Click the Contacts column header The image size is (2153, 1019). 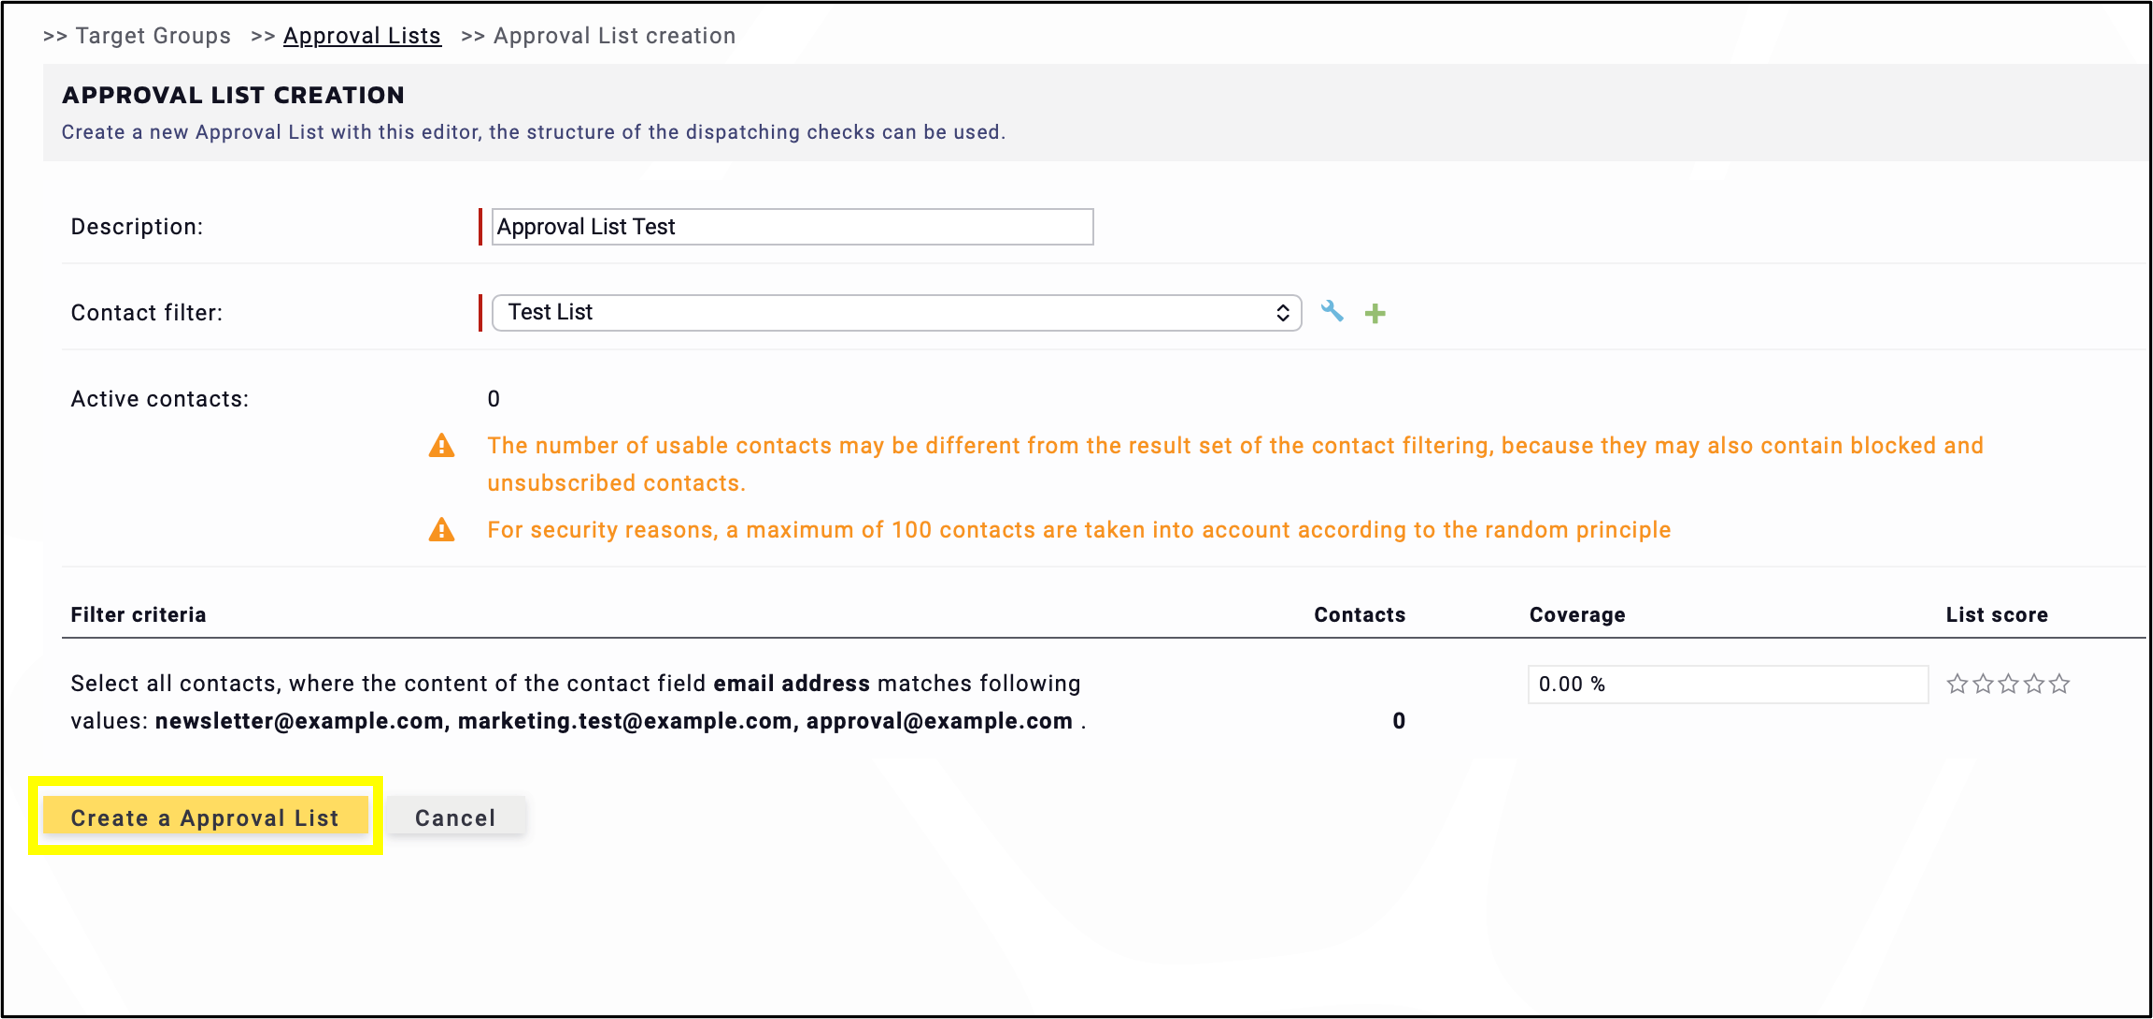pyautogui.click(x=1359, y=615)
